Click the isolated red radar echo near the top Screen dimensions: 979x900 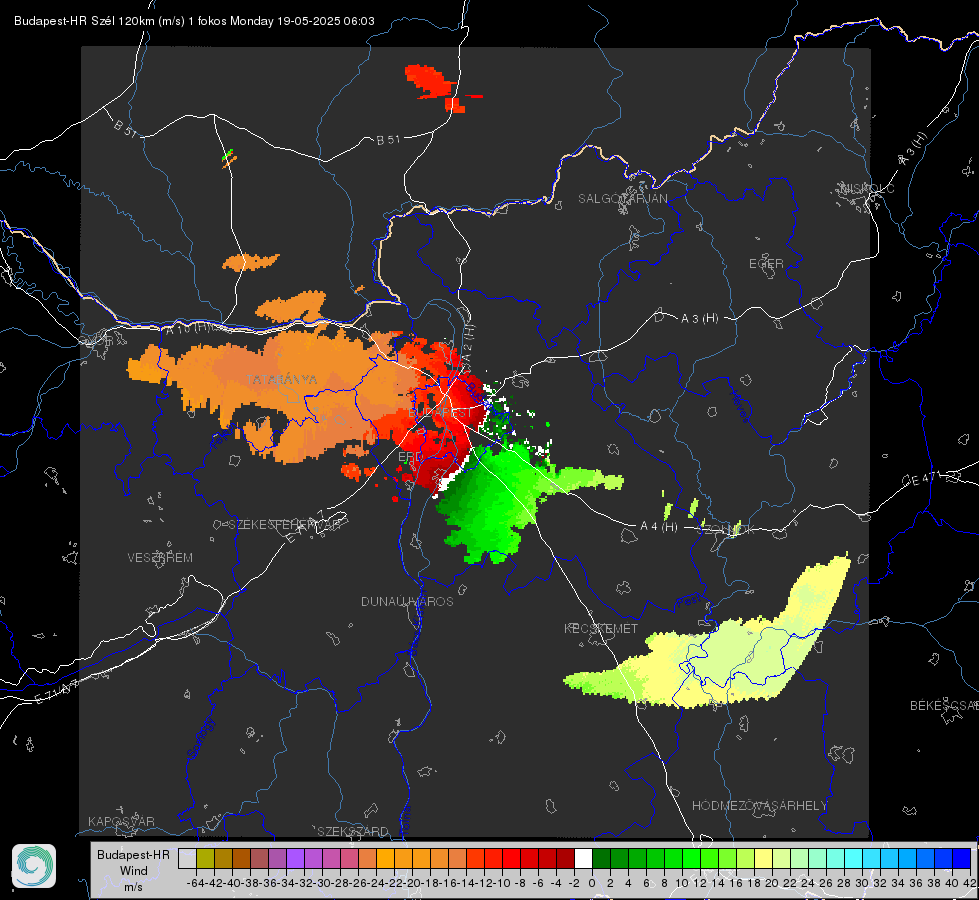[x=431, y=82]
